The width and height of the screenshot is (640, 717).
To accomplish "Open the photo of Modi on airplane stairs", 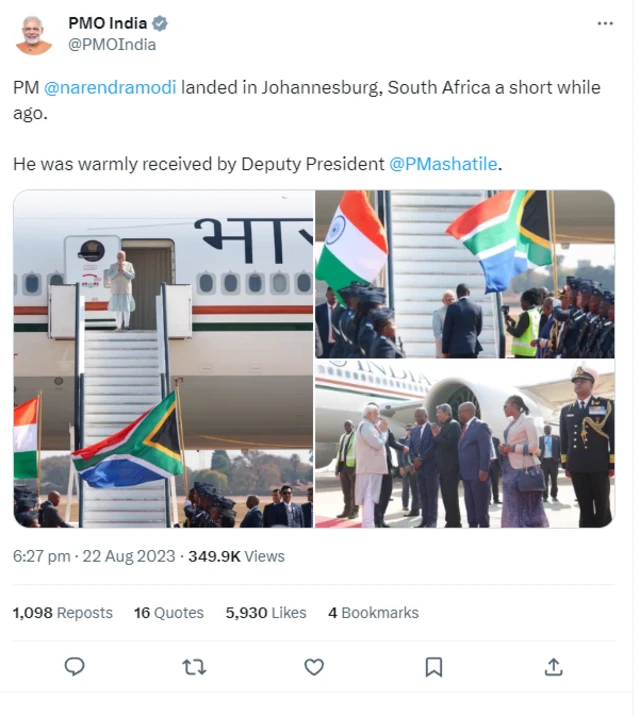I will pos(163,359).
